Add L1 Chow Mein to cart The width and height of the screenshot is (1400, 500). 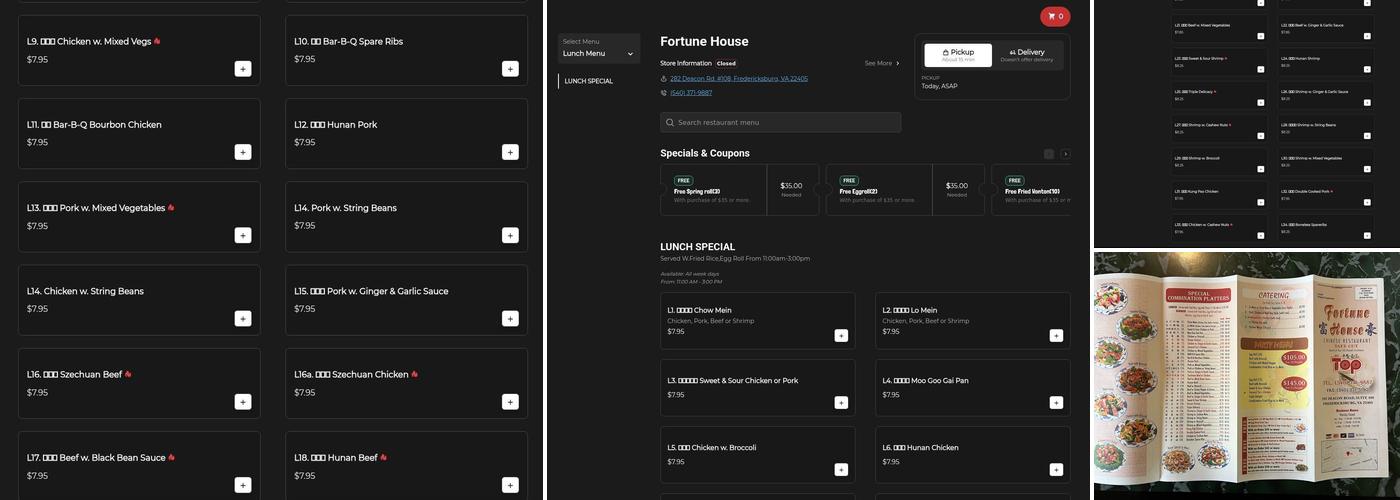point(841,336)
